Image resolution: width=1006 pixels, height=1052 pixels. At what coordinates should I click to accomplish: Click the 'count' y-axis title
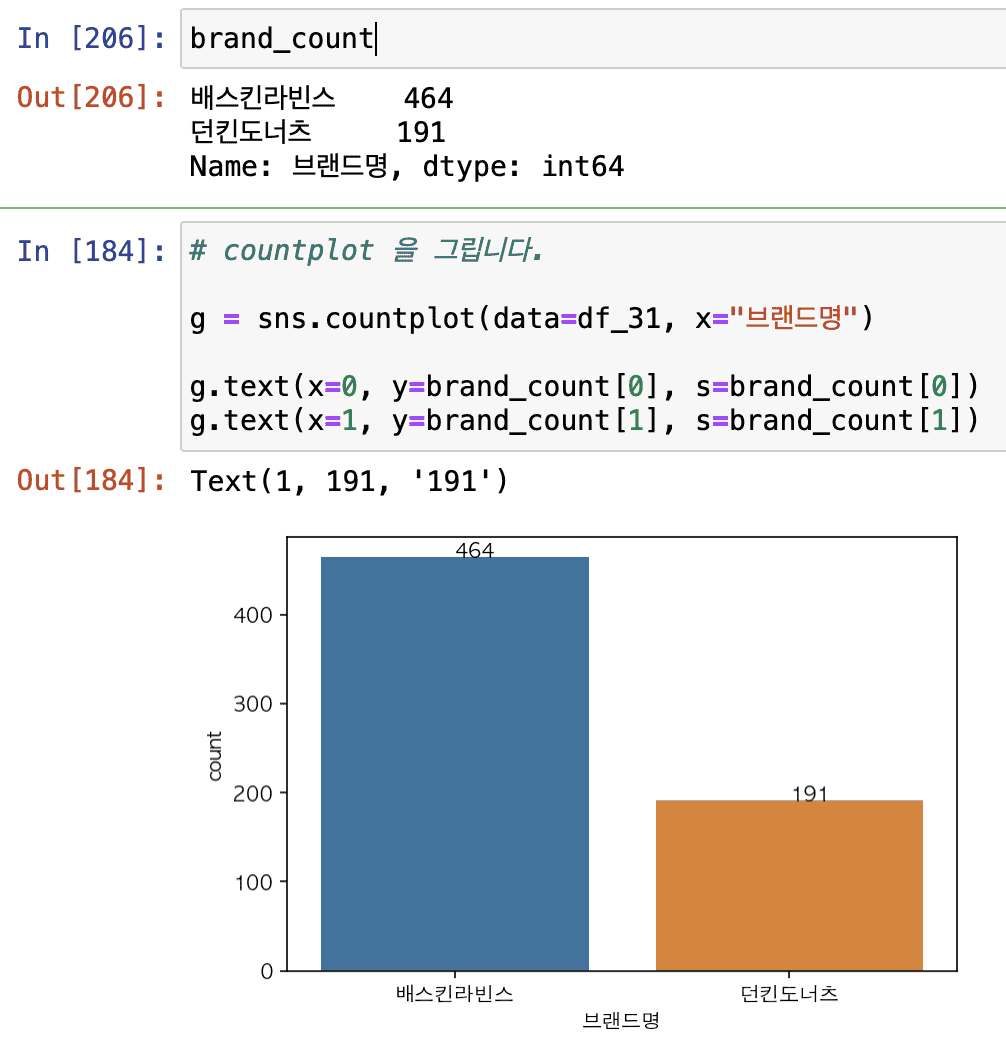click(x=214, y=756)
